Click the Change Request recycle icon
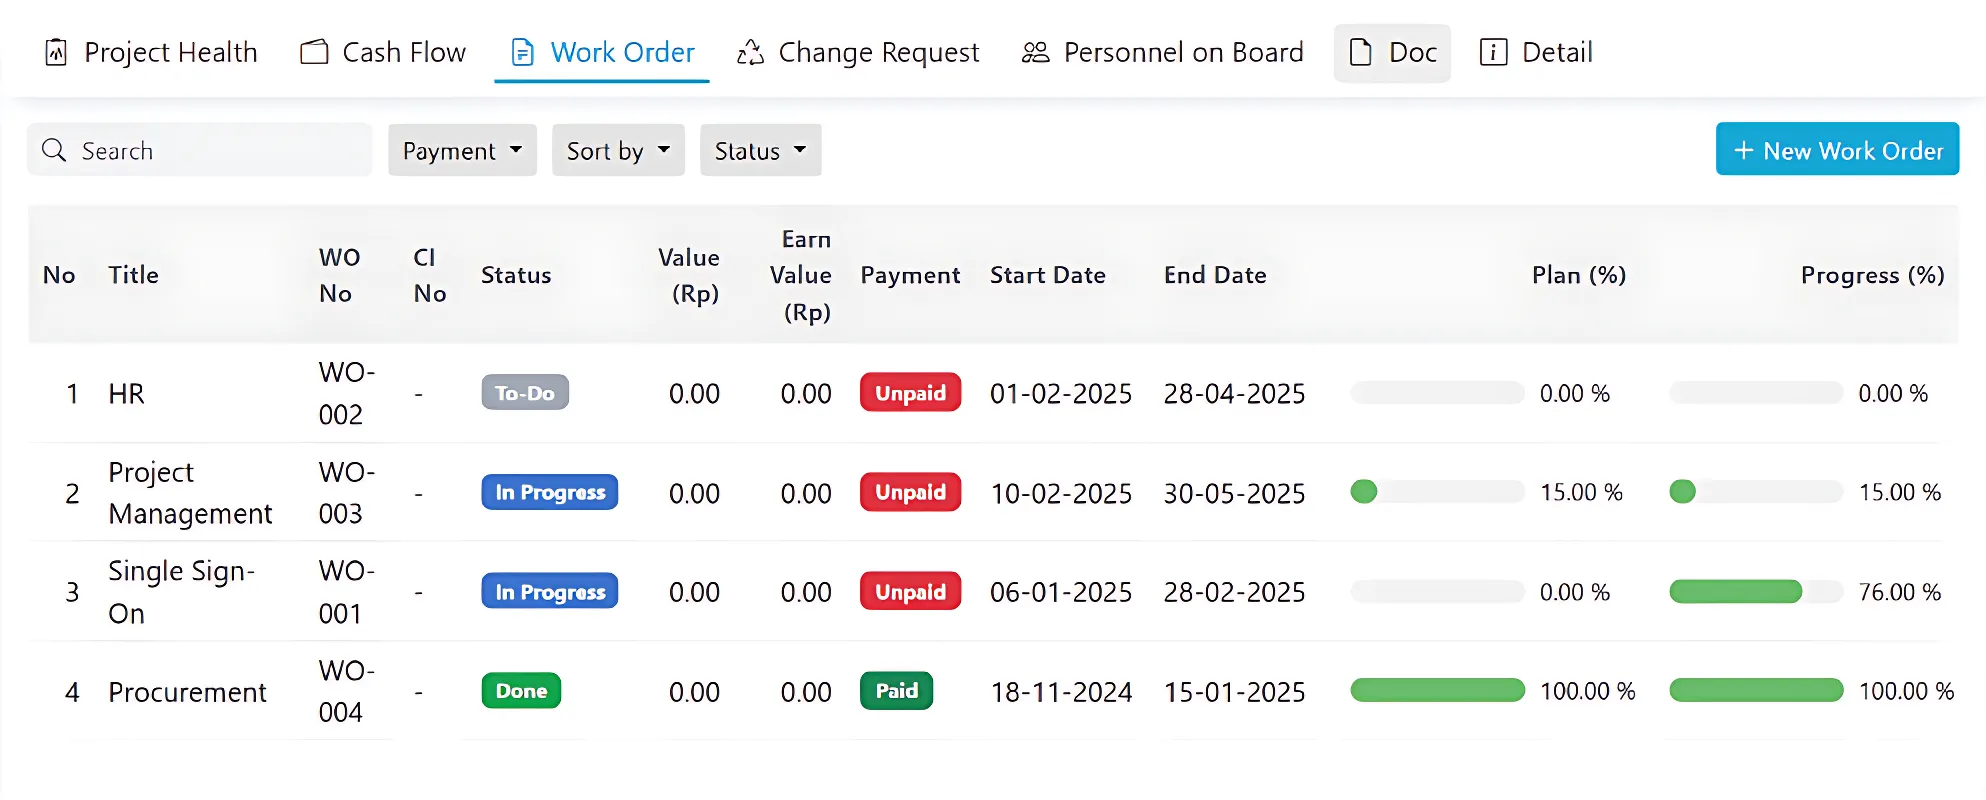This screenshot has width=1986, height=800. [750, 52]
